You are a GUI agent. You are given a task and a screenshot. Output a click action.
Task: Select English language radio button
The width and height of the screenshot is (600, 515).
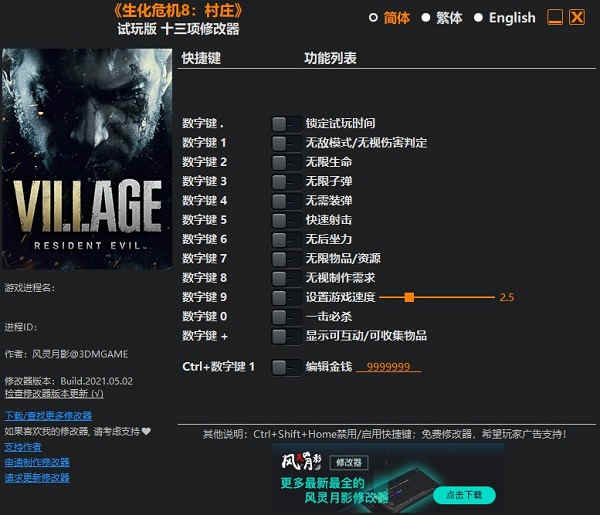[x=478, y=18]
